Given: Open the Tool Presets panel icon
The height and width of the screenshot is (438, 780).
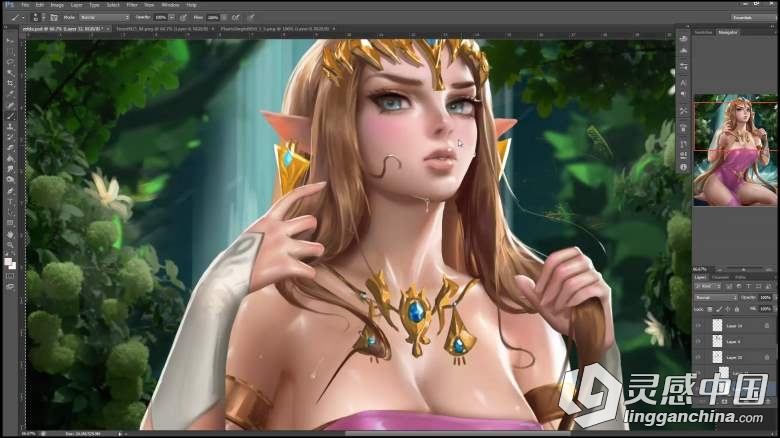Looking at the screenshot, I should (683, 110).
